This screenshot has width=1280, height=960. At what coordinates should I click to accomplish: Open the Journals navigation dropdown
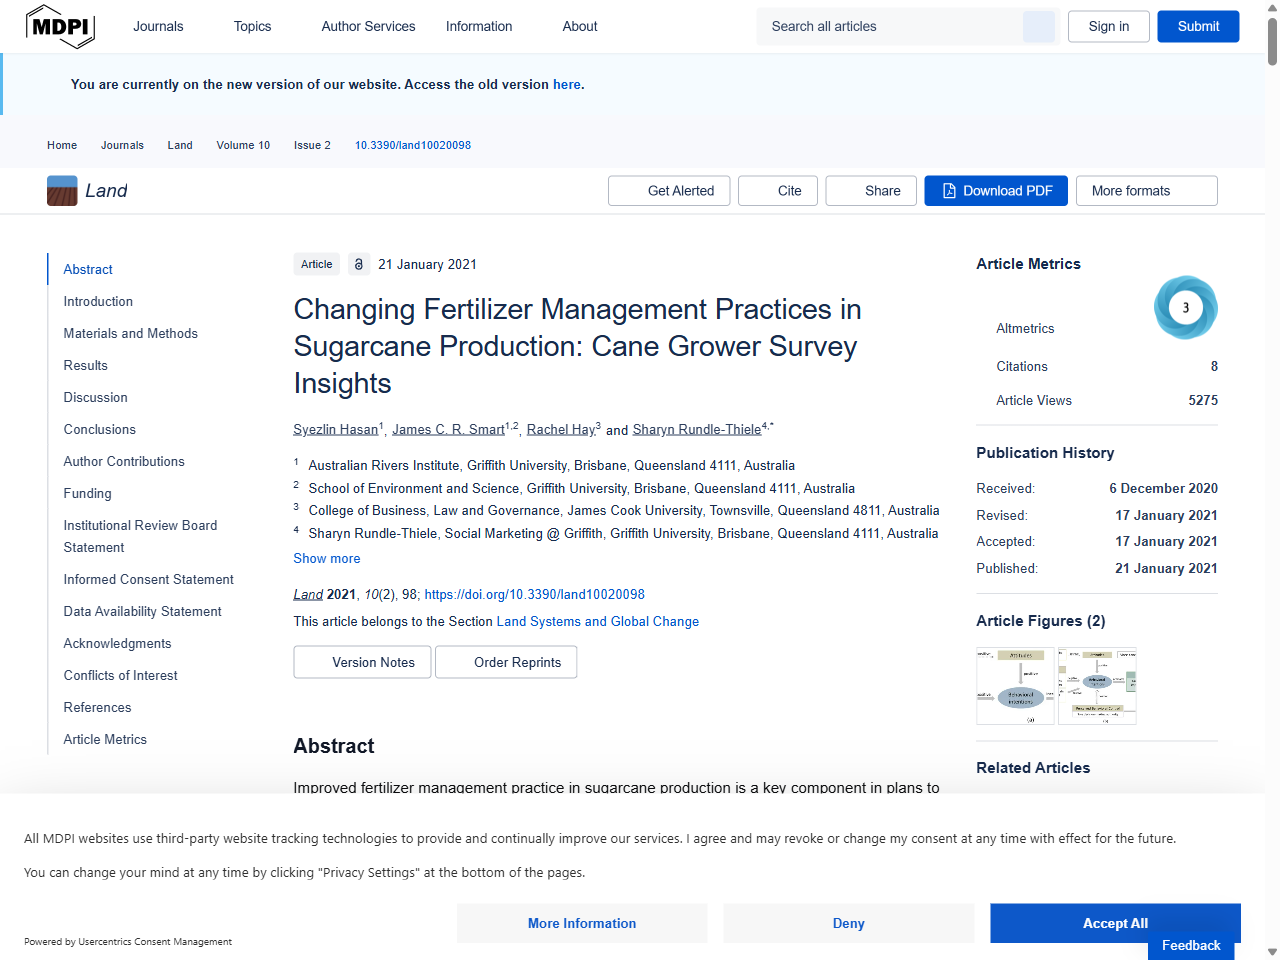pos(158,26)
